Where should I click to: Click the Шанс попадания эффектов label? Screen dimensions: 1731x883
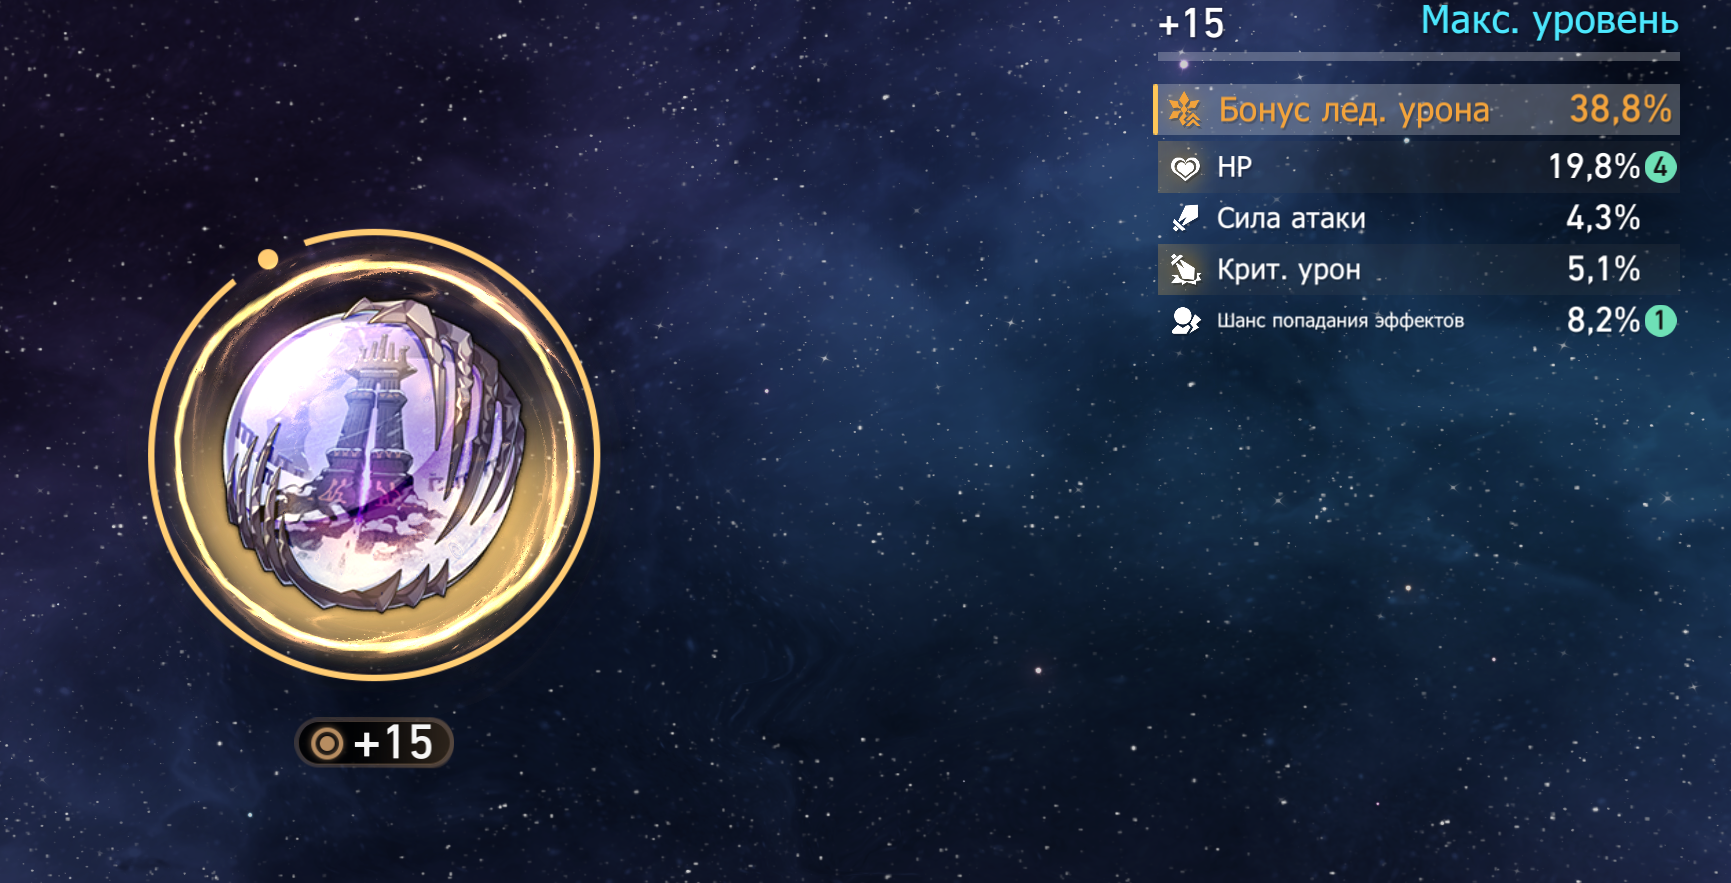click(1340, 321)
